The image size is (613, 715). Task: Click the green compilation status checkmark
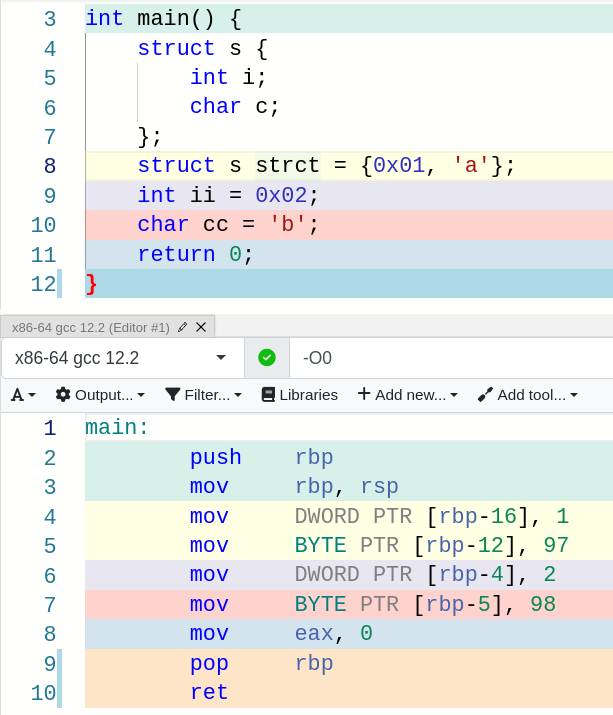point(267,358)
